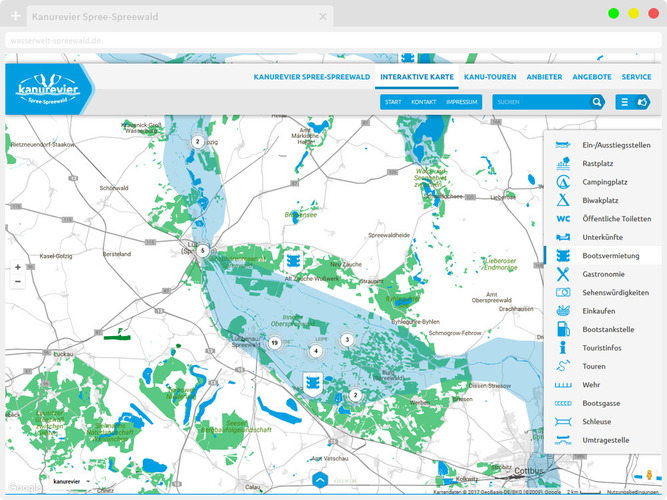Zoom in with the map plus button

(x=17, y=267)
